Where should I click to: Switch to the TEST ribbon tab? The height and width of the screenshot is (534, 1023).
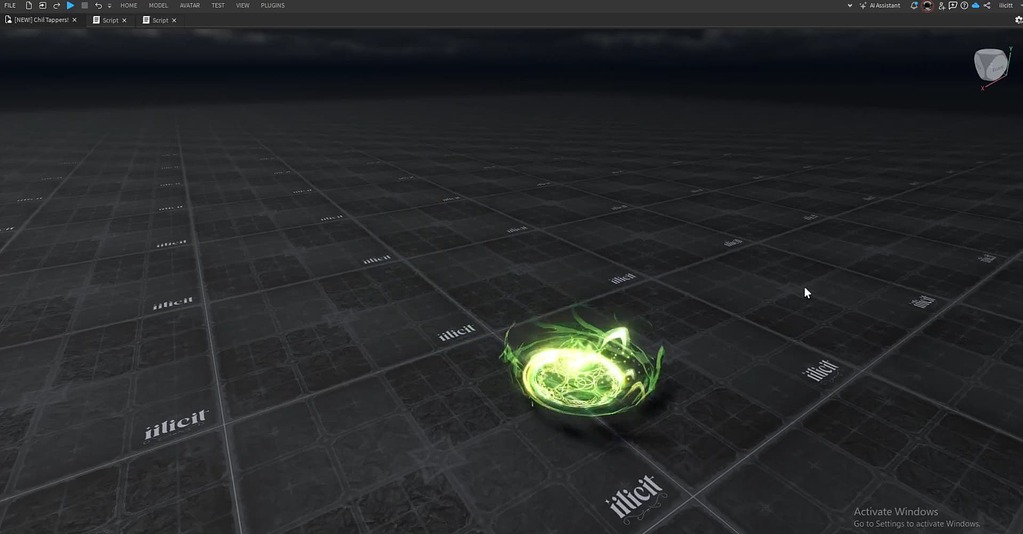coord(218,5)
